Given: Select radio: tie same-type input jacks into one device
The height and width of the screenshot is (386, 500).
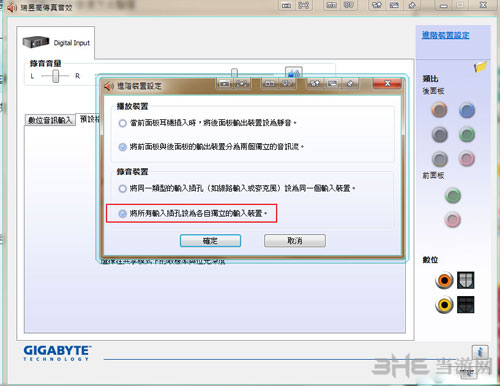Looking at the screenshot, I should coord(122,189).
